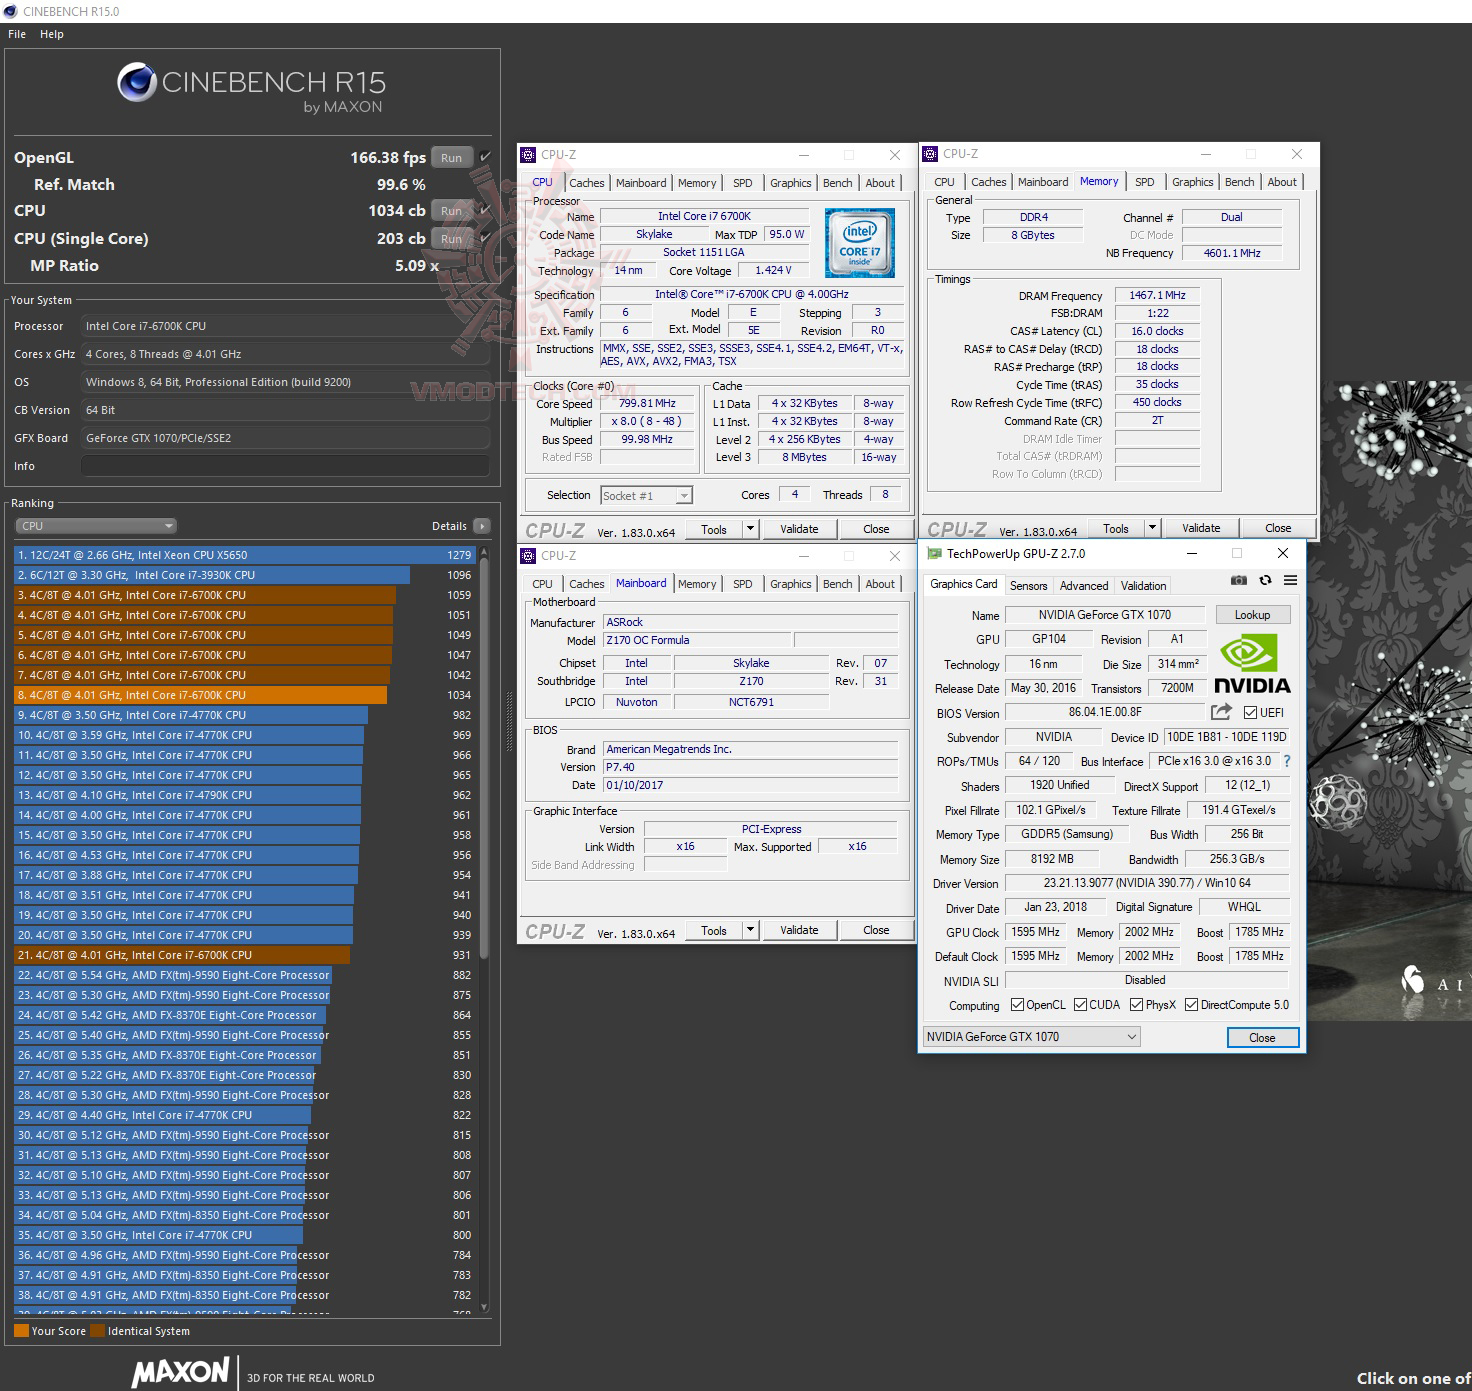The width and height of the screenshot is (1472, 1391).
Task: Open the Tools dropdown arrow in CPU-Z CPU window
Action: [x=750, y=529]
